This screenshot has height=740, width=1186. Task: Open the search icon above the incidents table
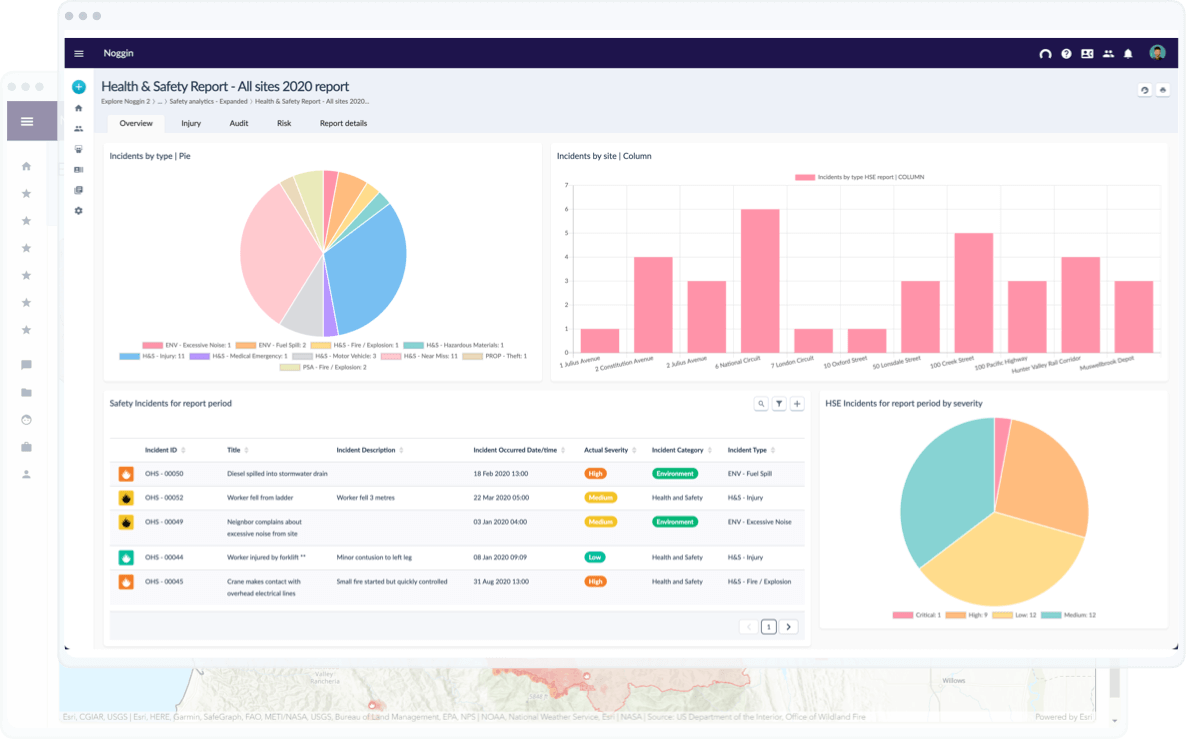[x=760, y=403]
